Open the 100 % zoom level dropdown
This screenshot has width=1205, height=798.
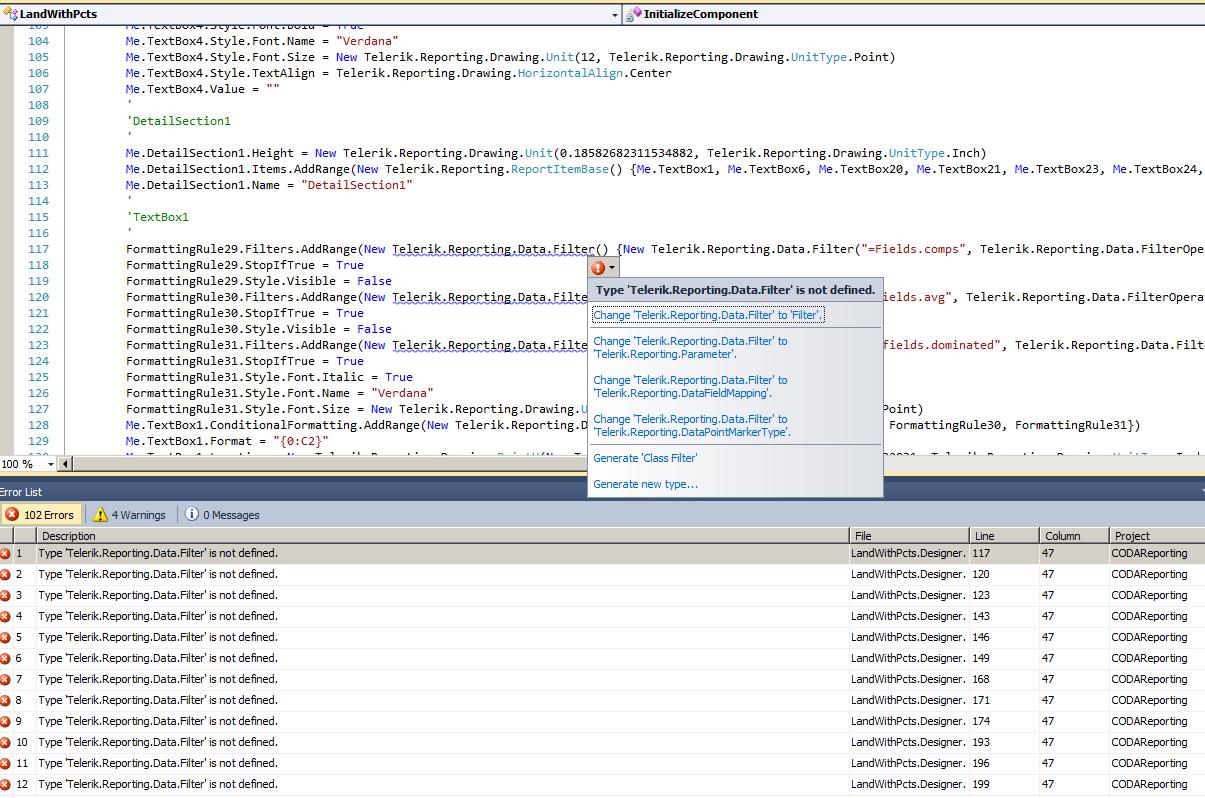[52, 464]
